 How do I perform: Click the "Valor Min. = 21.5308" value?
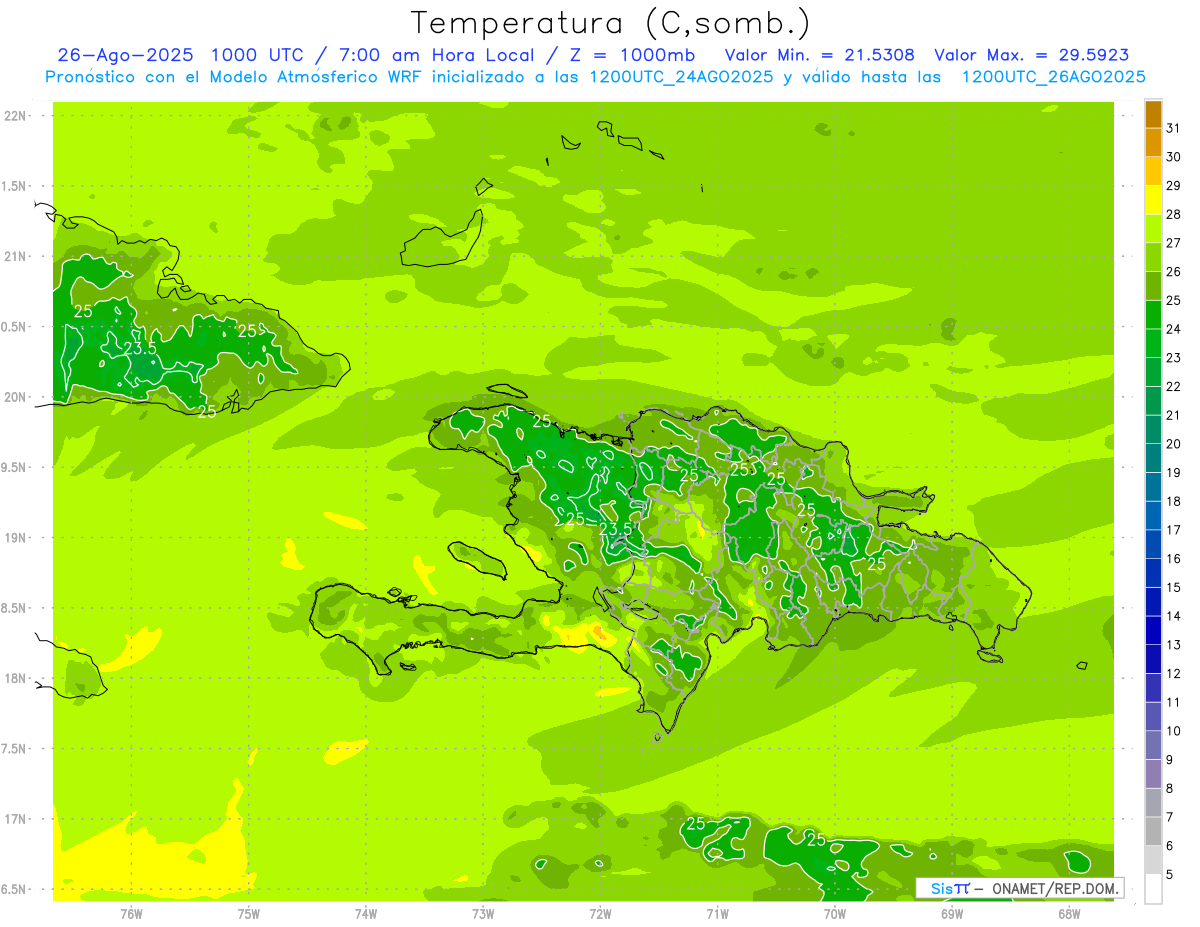(x=820, y=55)
